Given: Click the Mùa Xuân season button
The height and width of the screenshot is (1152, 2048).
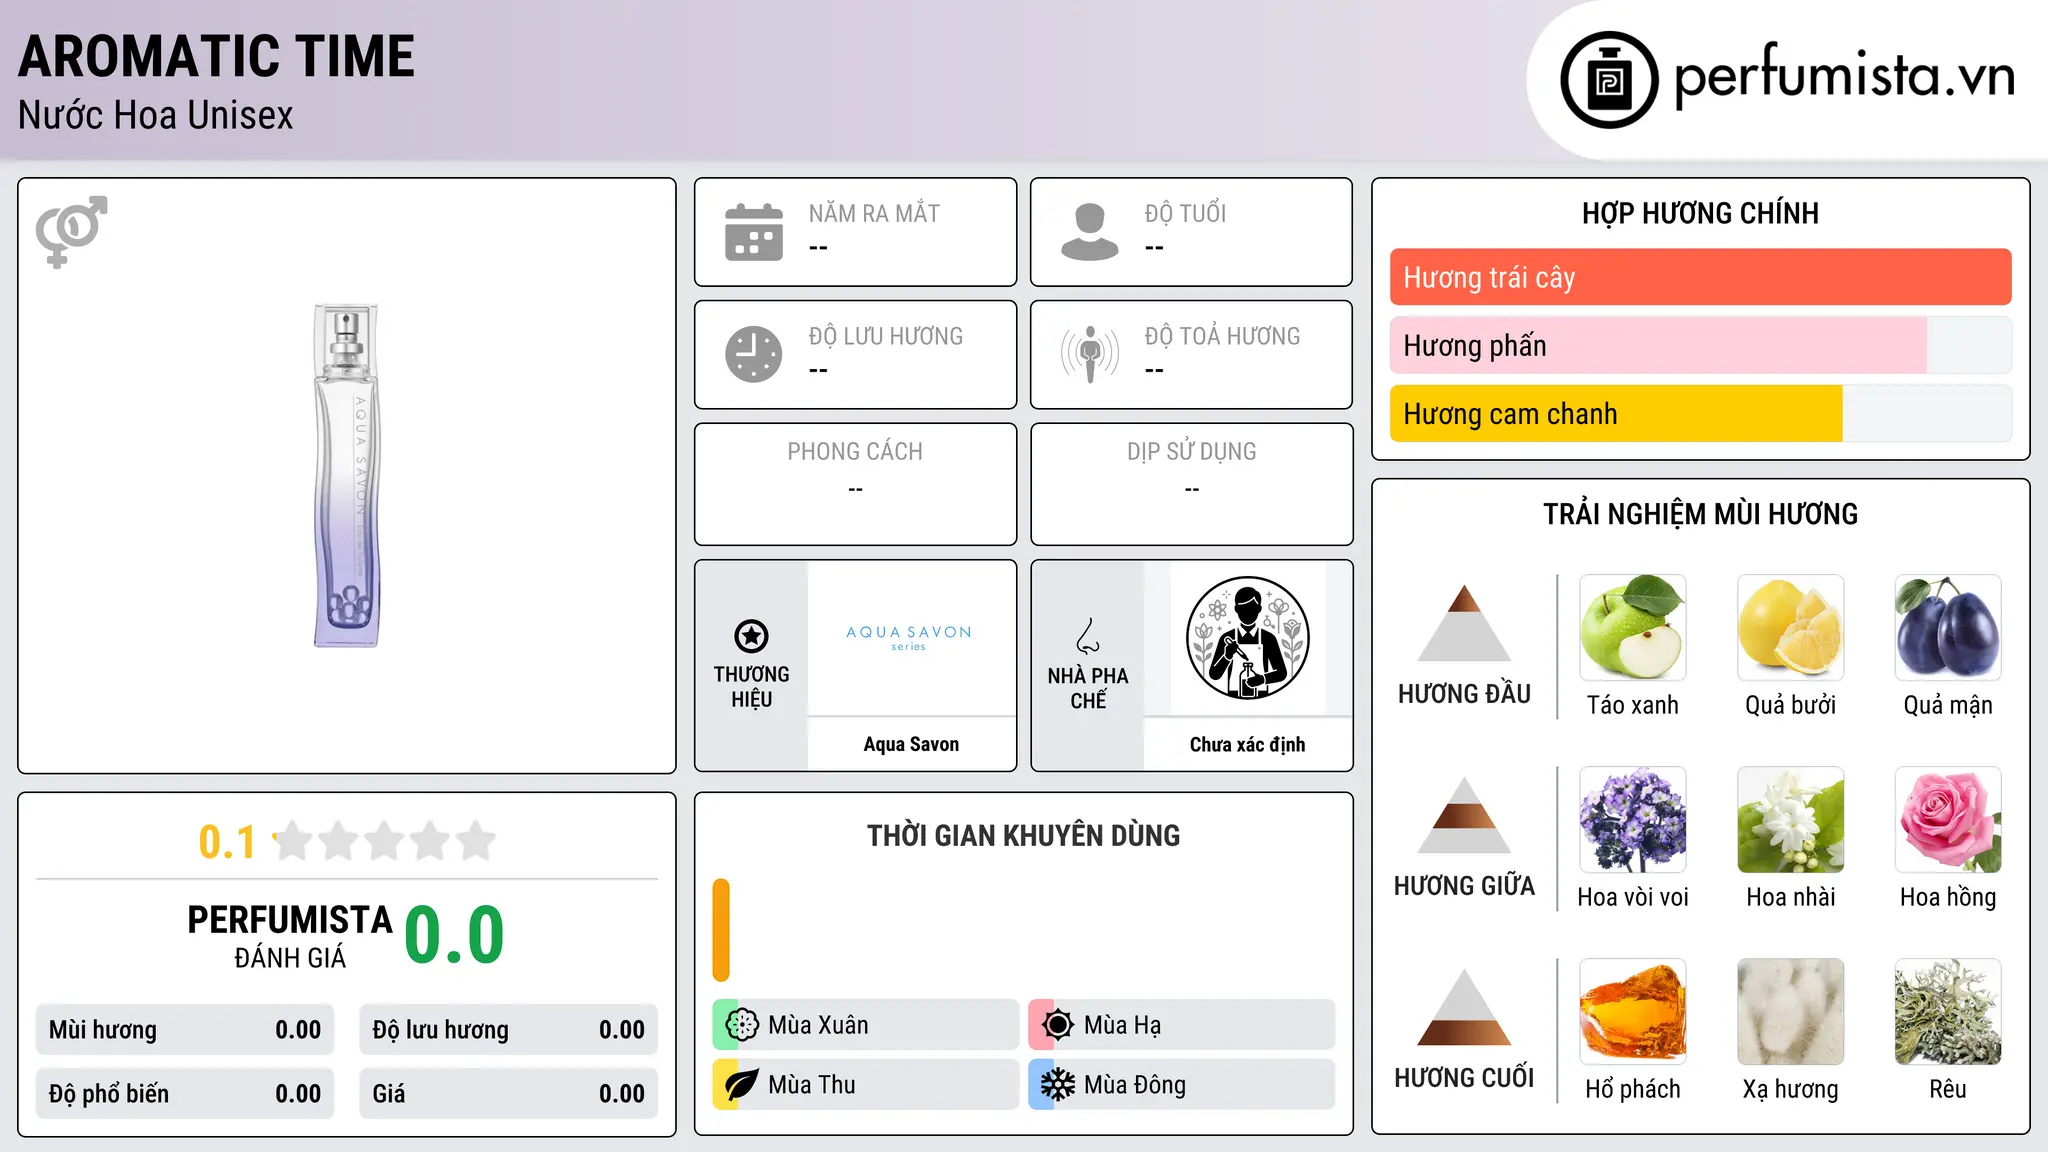Looking at the screenshot, I should (x=866, y=1025).
